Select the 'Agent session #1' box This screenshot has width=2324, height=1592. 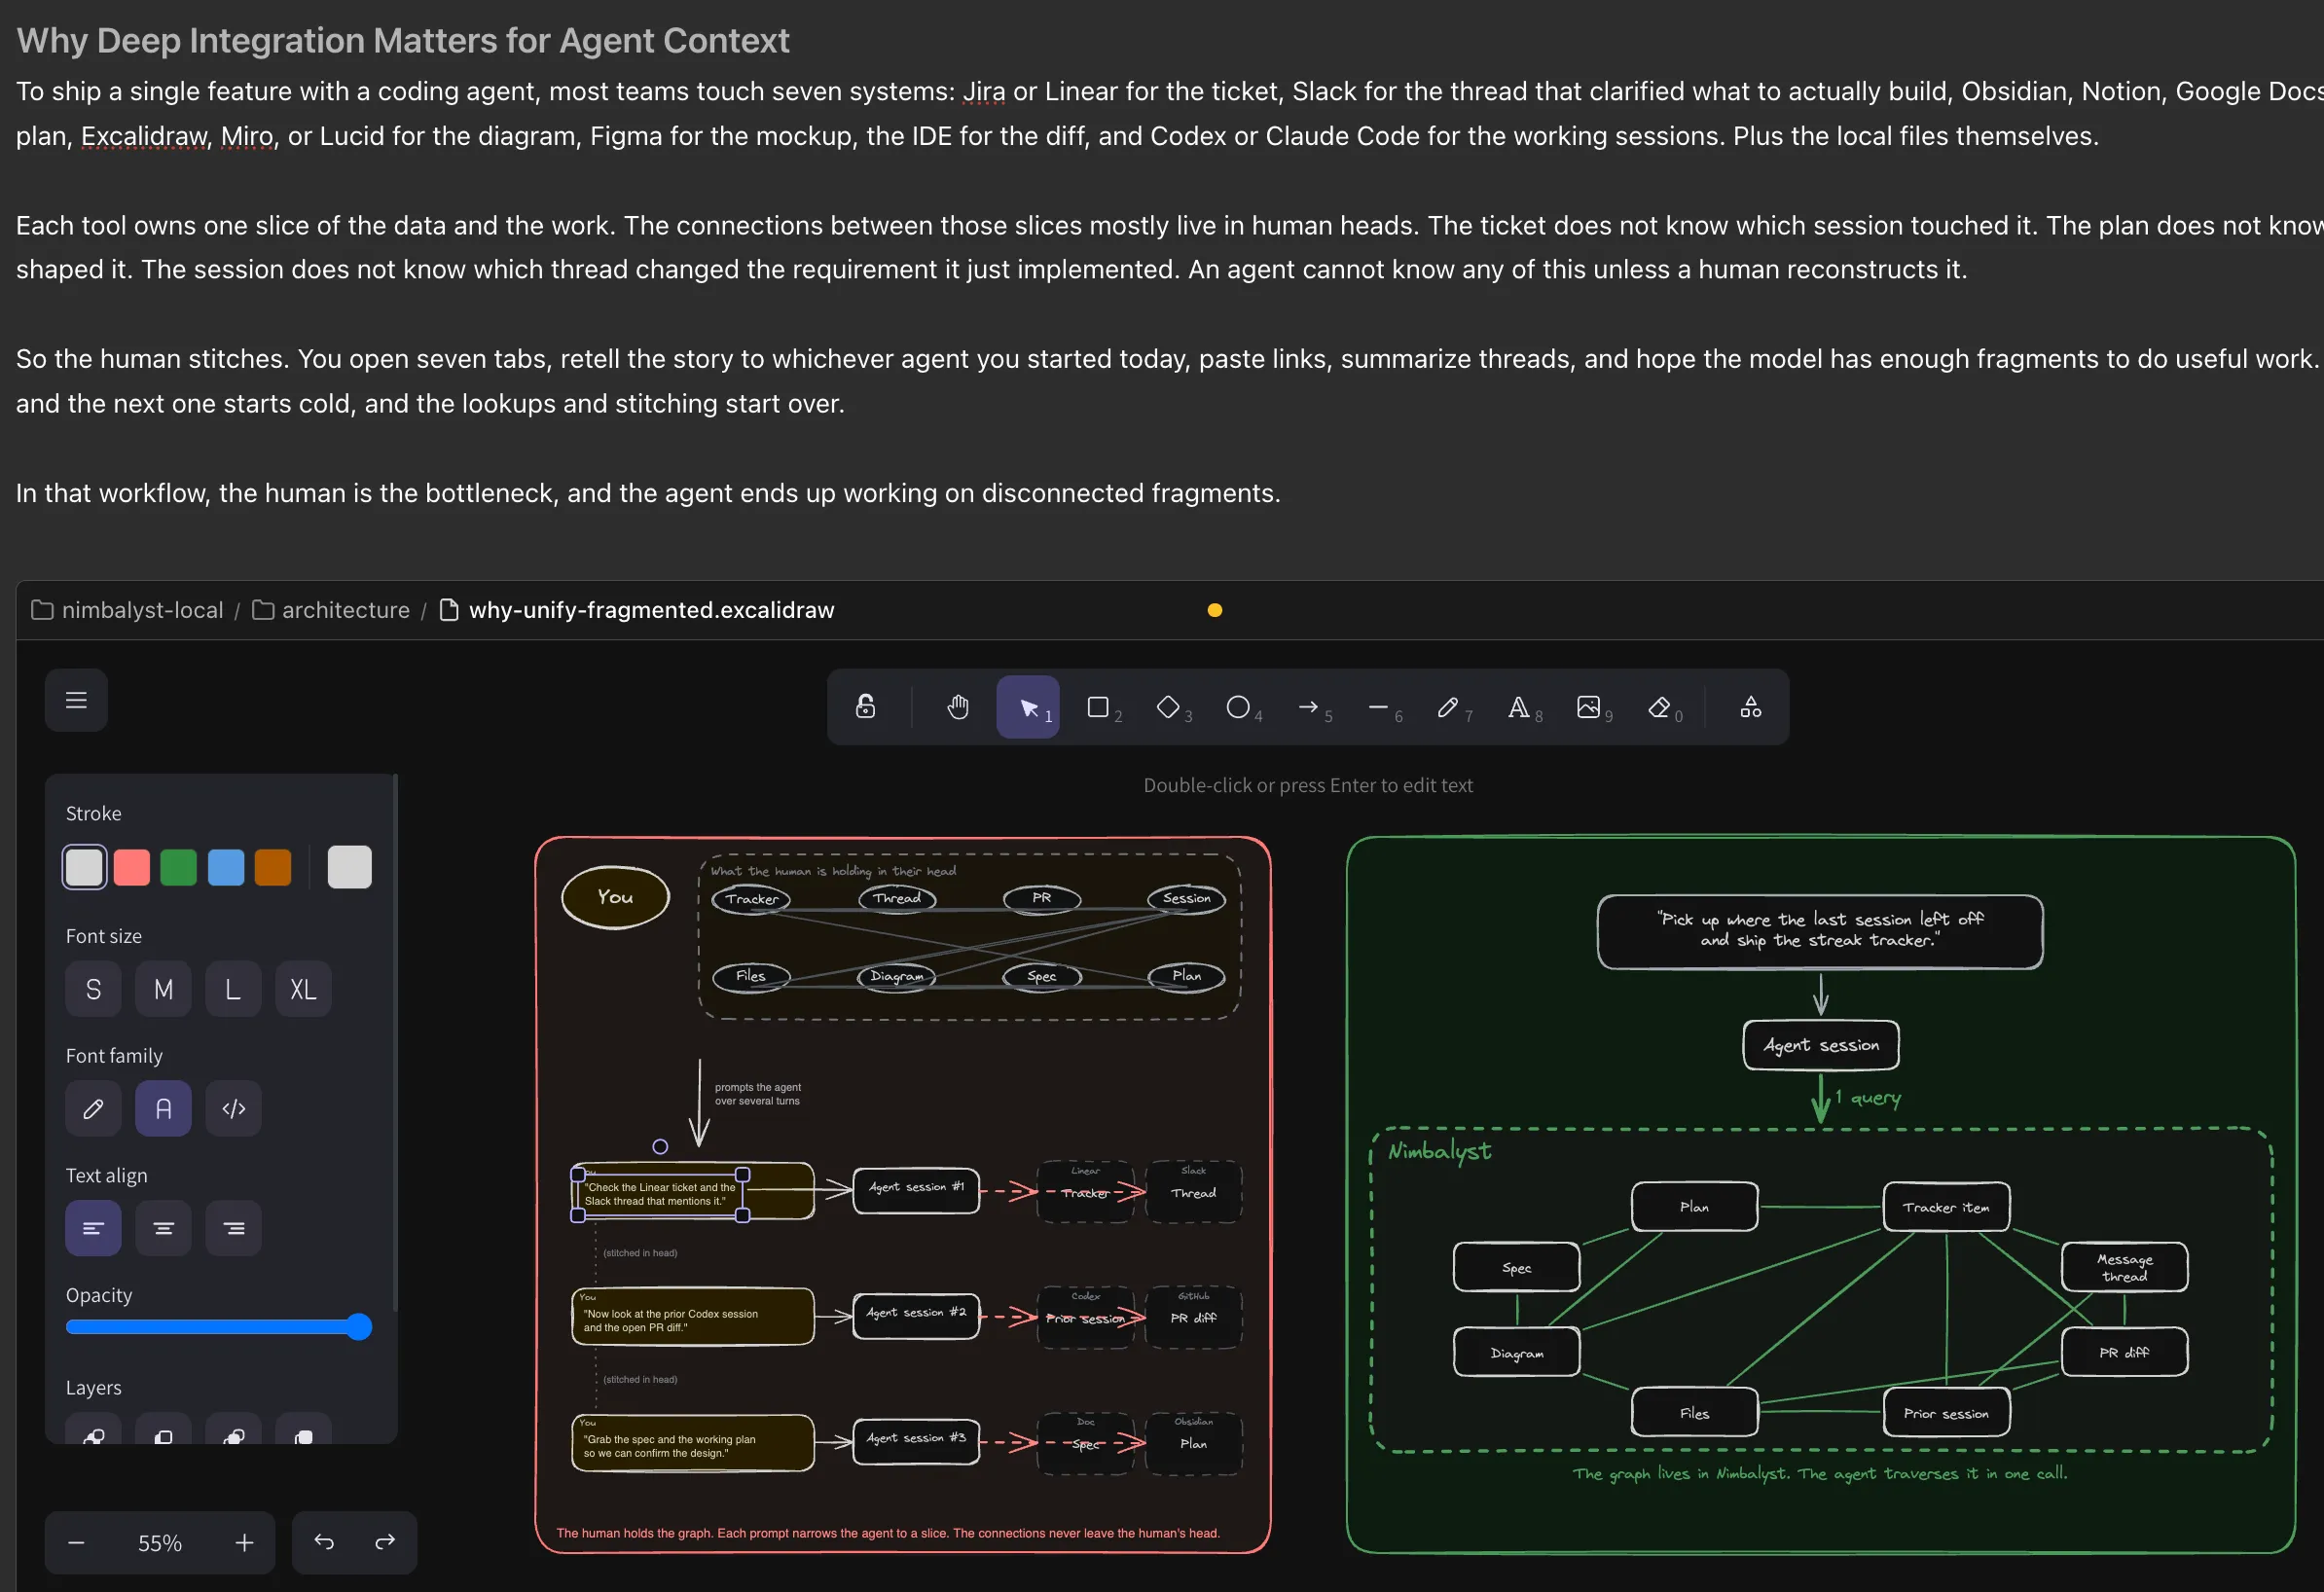pos(916,1189)
